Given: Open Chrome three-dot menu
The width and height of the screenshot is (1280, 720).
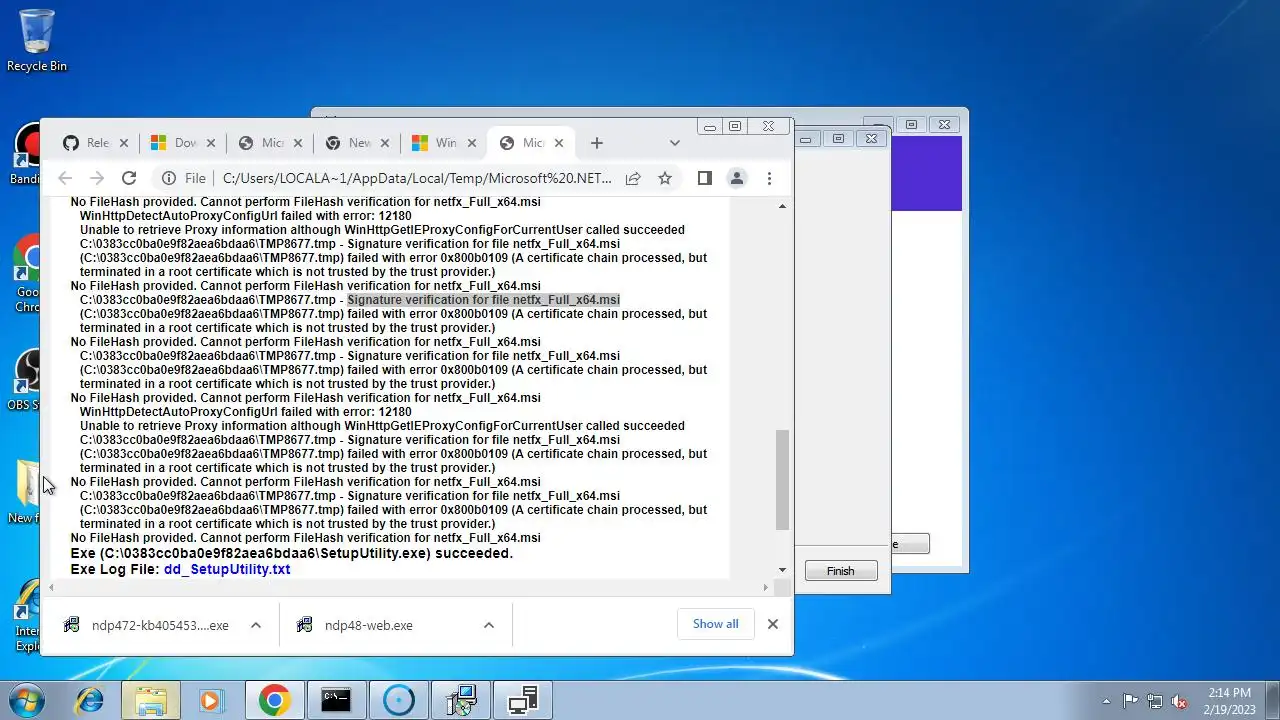Looking at the screenshot, I should [x=769, y=178].
